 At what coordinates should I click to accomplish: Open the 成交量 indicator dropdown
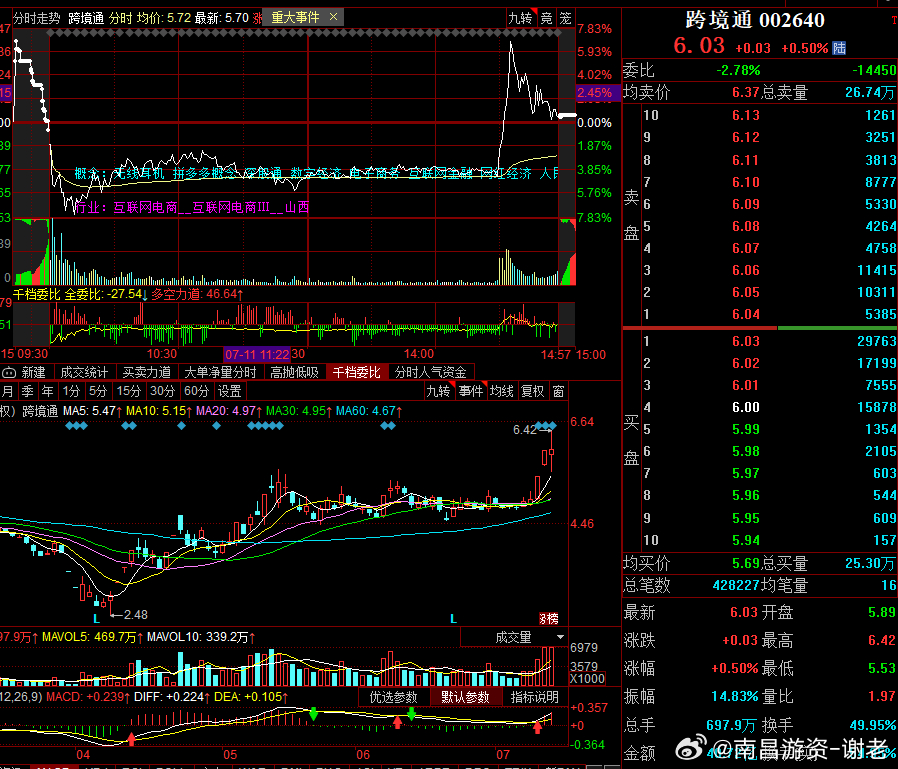pos(514,637)
